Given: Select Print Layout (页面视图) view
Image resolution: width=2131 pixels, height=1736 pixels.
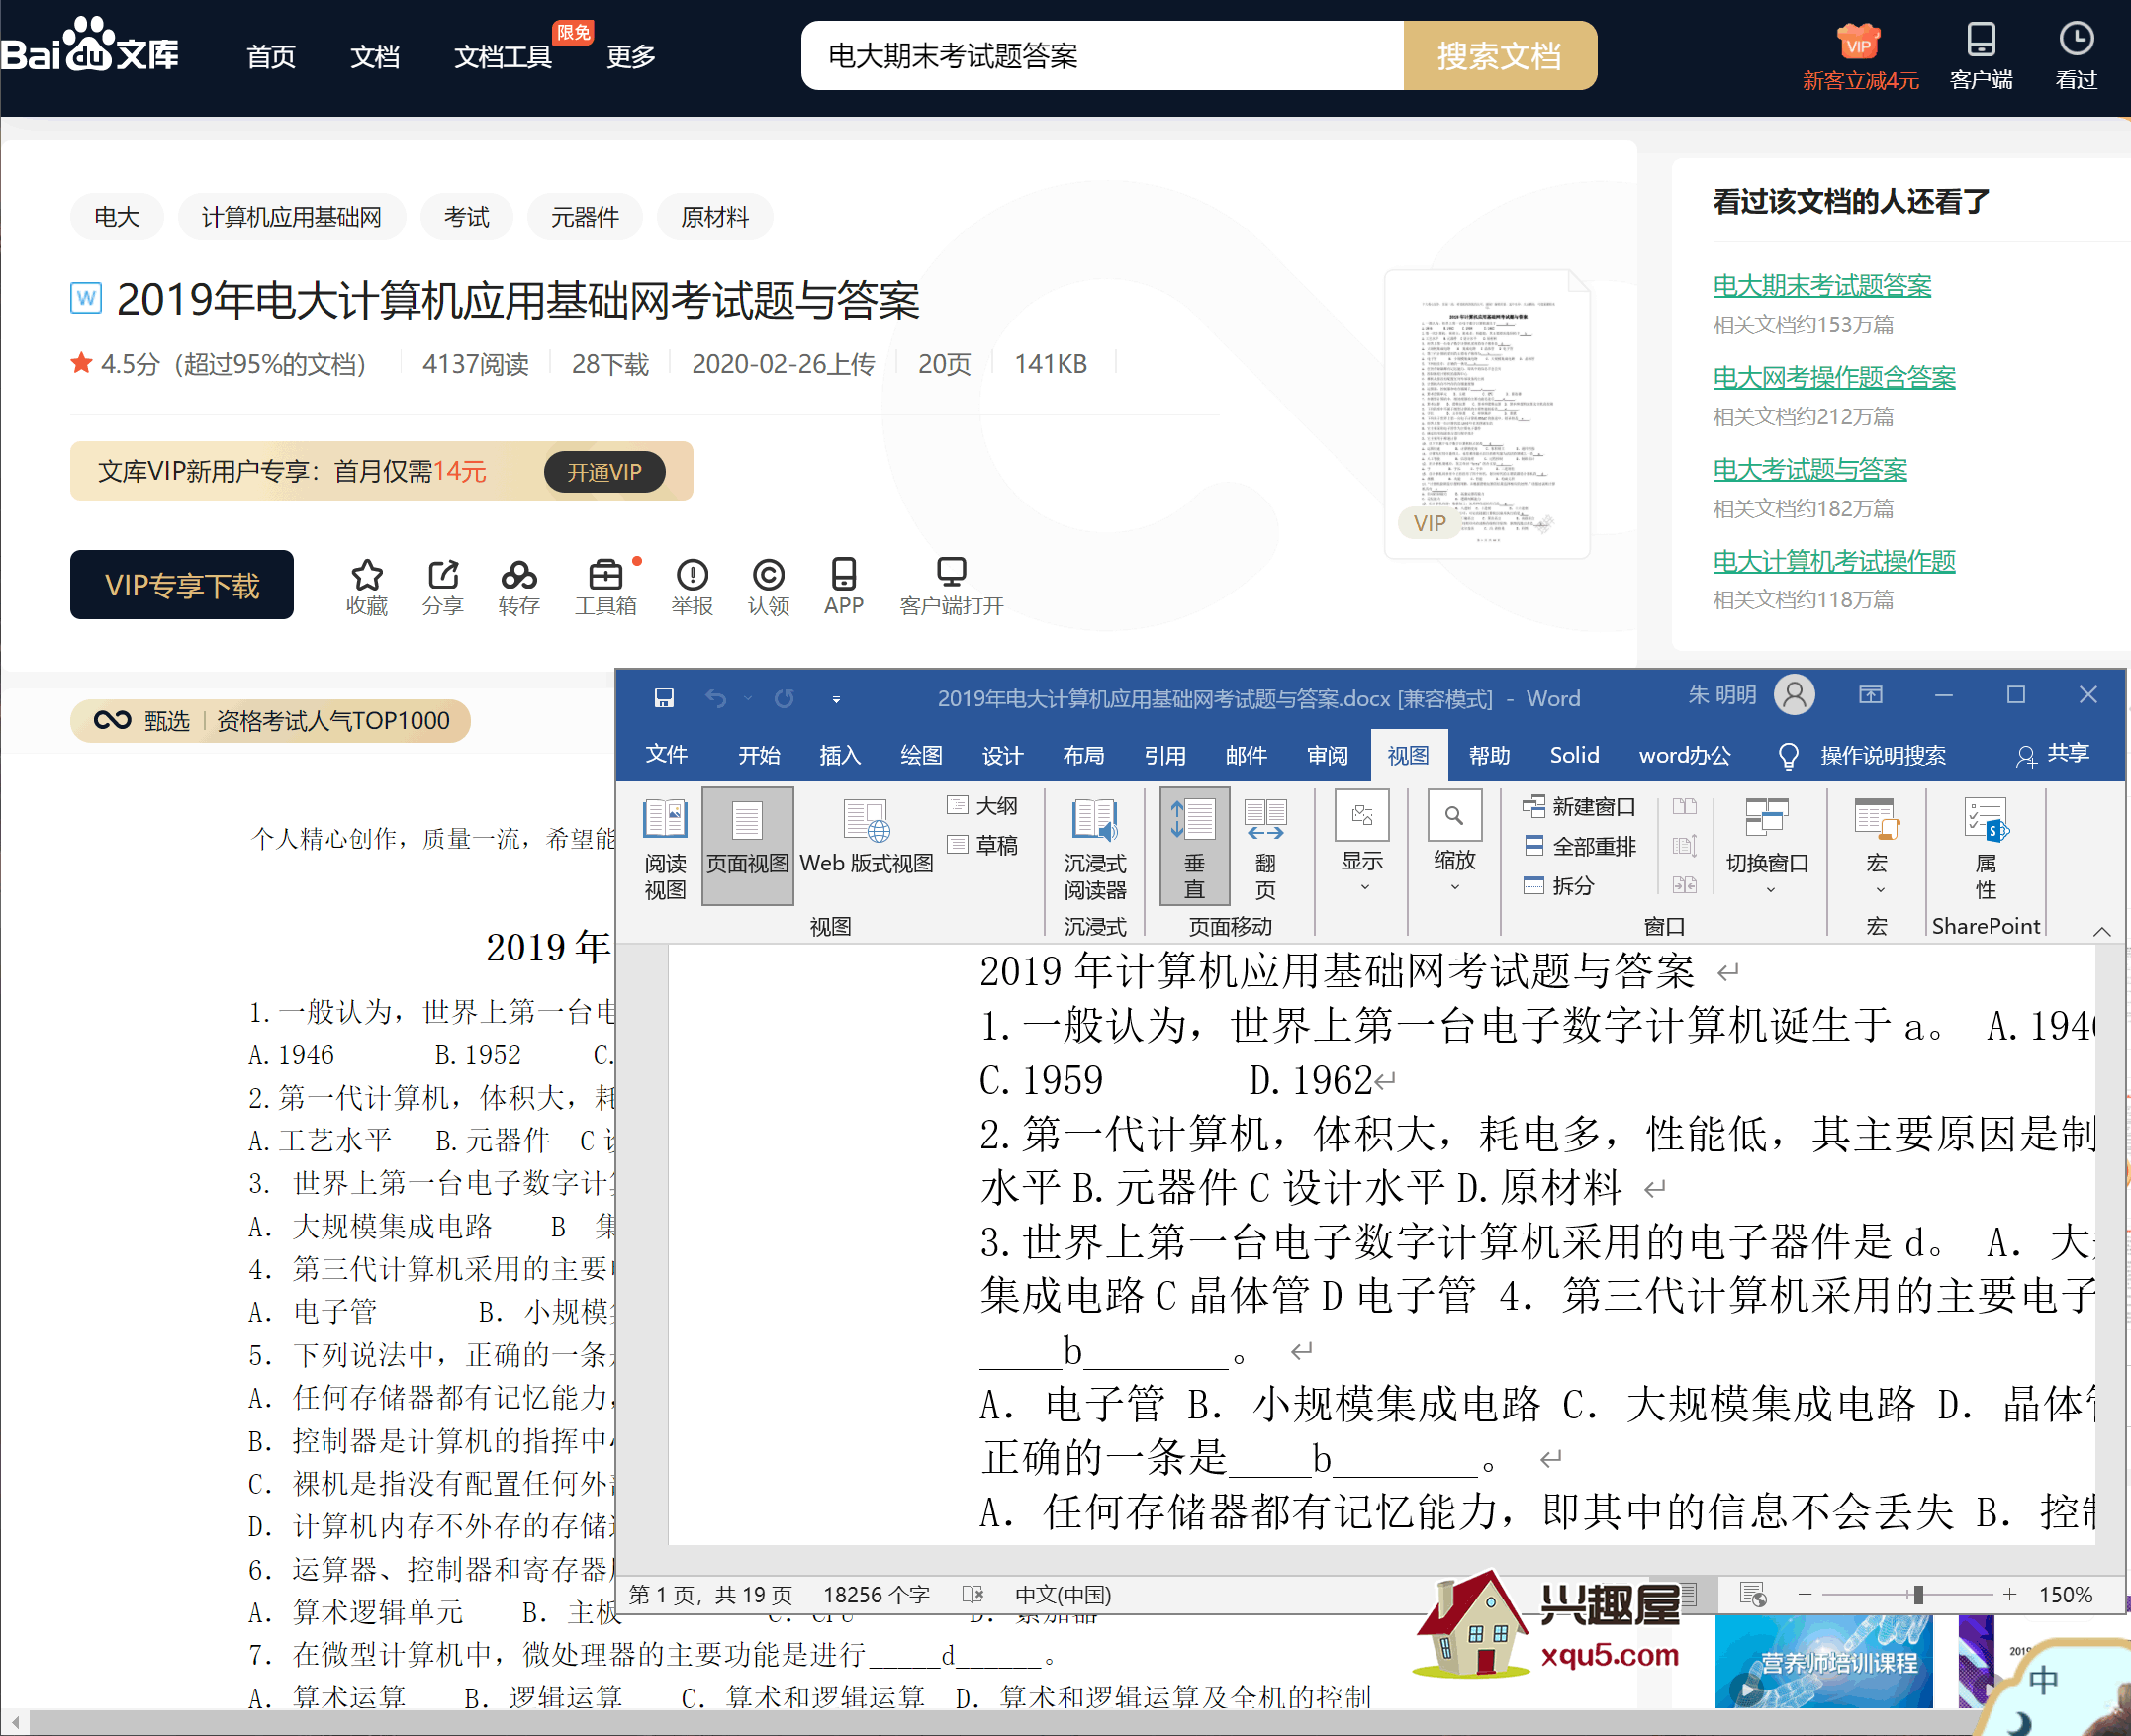Looking at the screenshot, I should [748, 846].
